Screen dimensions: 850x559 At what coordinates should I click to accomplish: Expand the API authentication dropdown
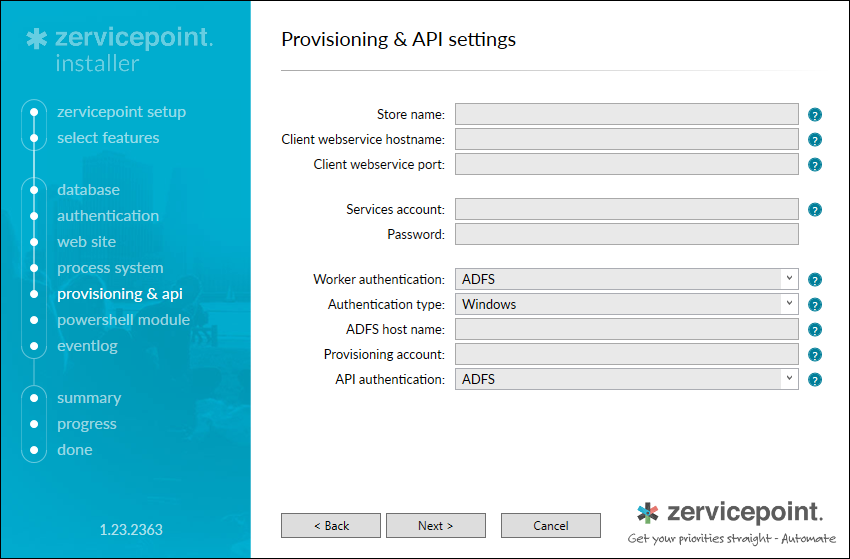(788, 379)
